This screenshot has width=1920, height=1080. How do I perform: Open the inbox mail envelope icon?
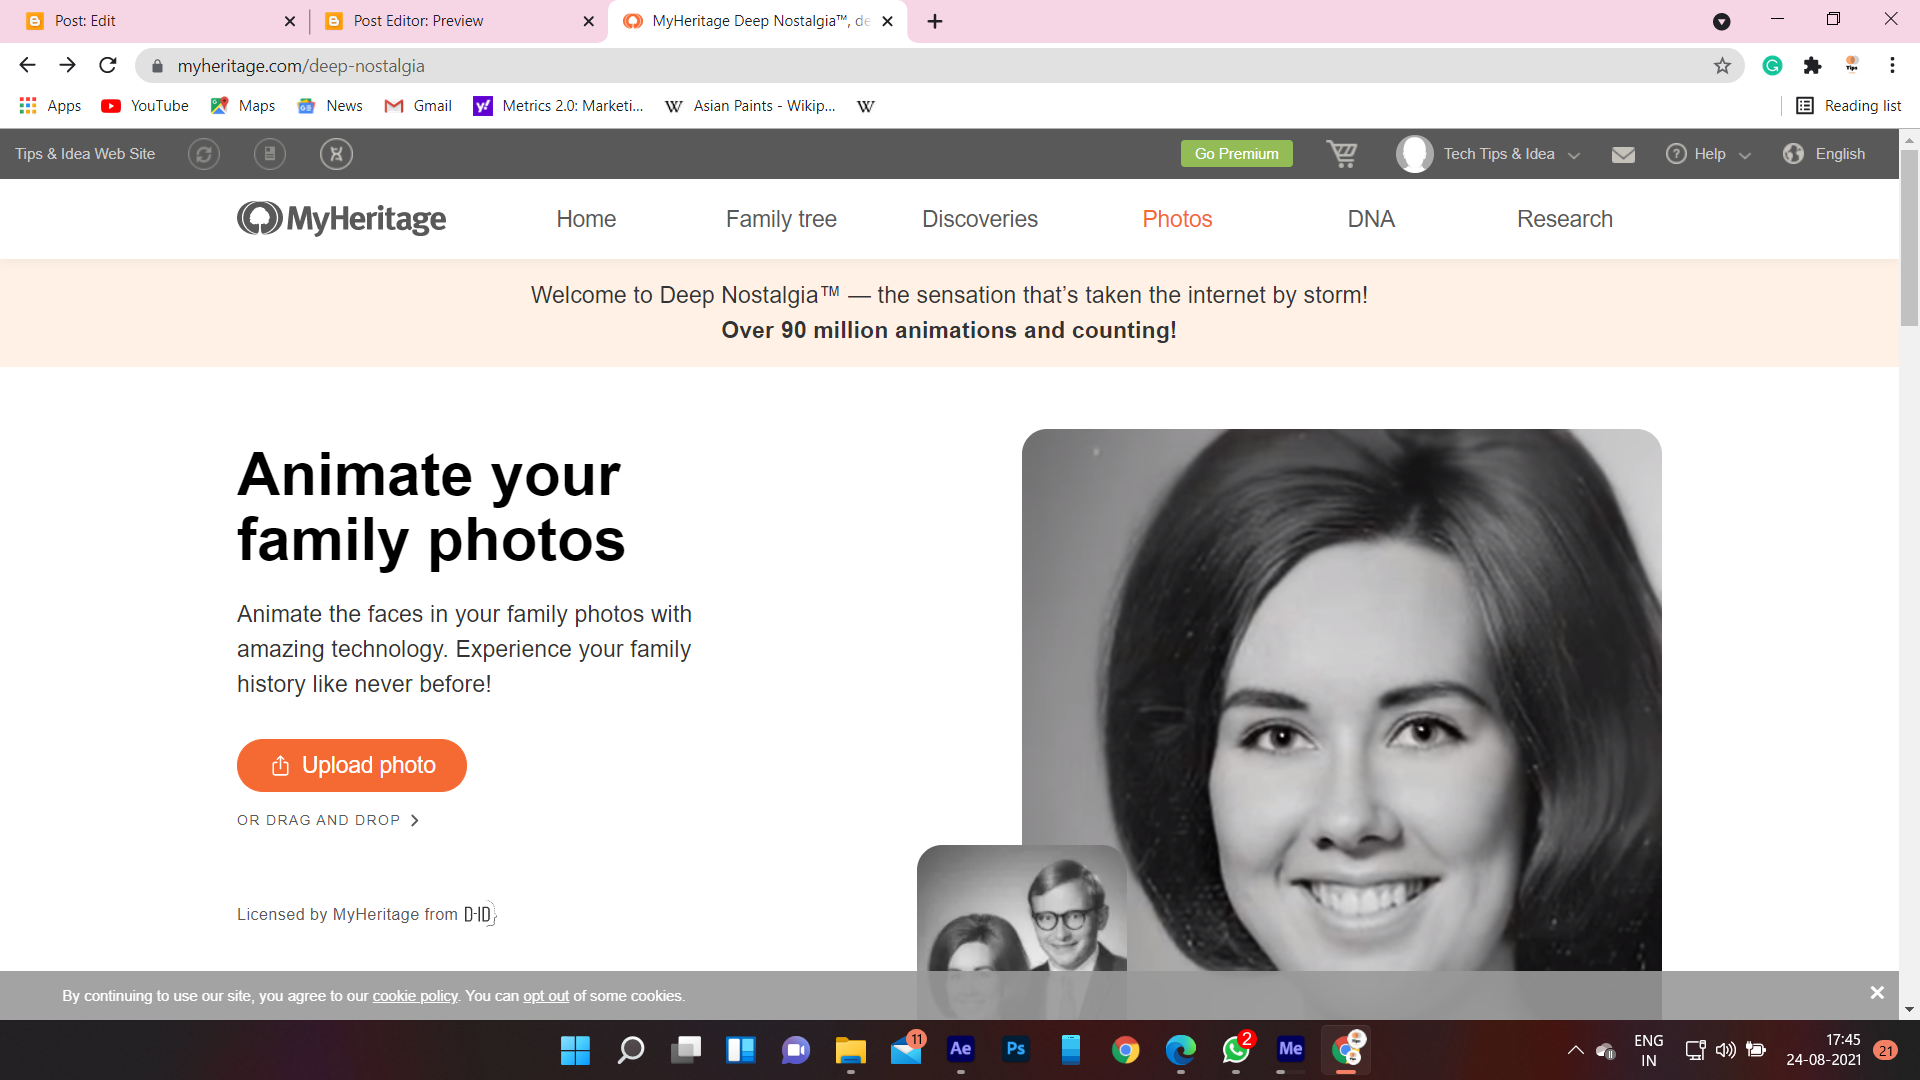(x=1623, y=154)
